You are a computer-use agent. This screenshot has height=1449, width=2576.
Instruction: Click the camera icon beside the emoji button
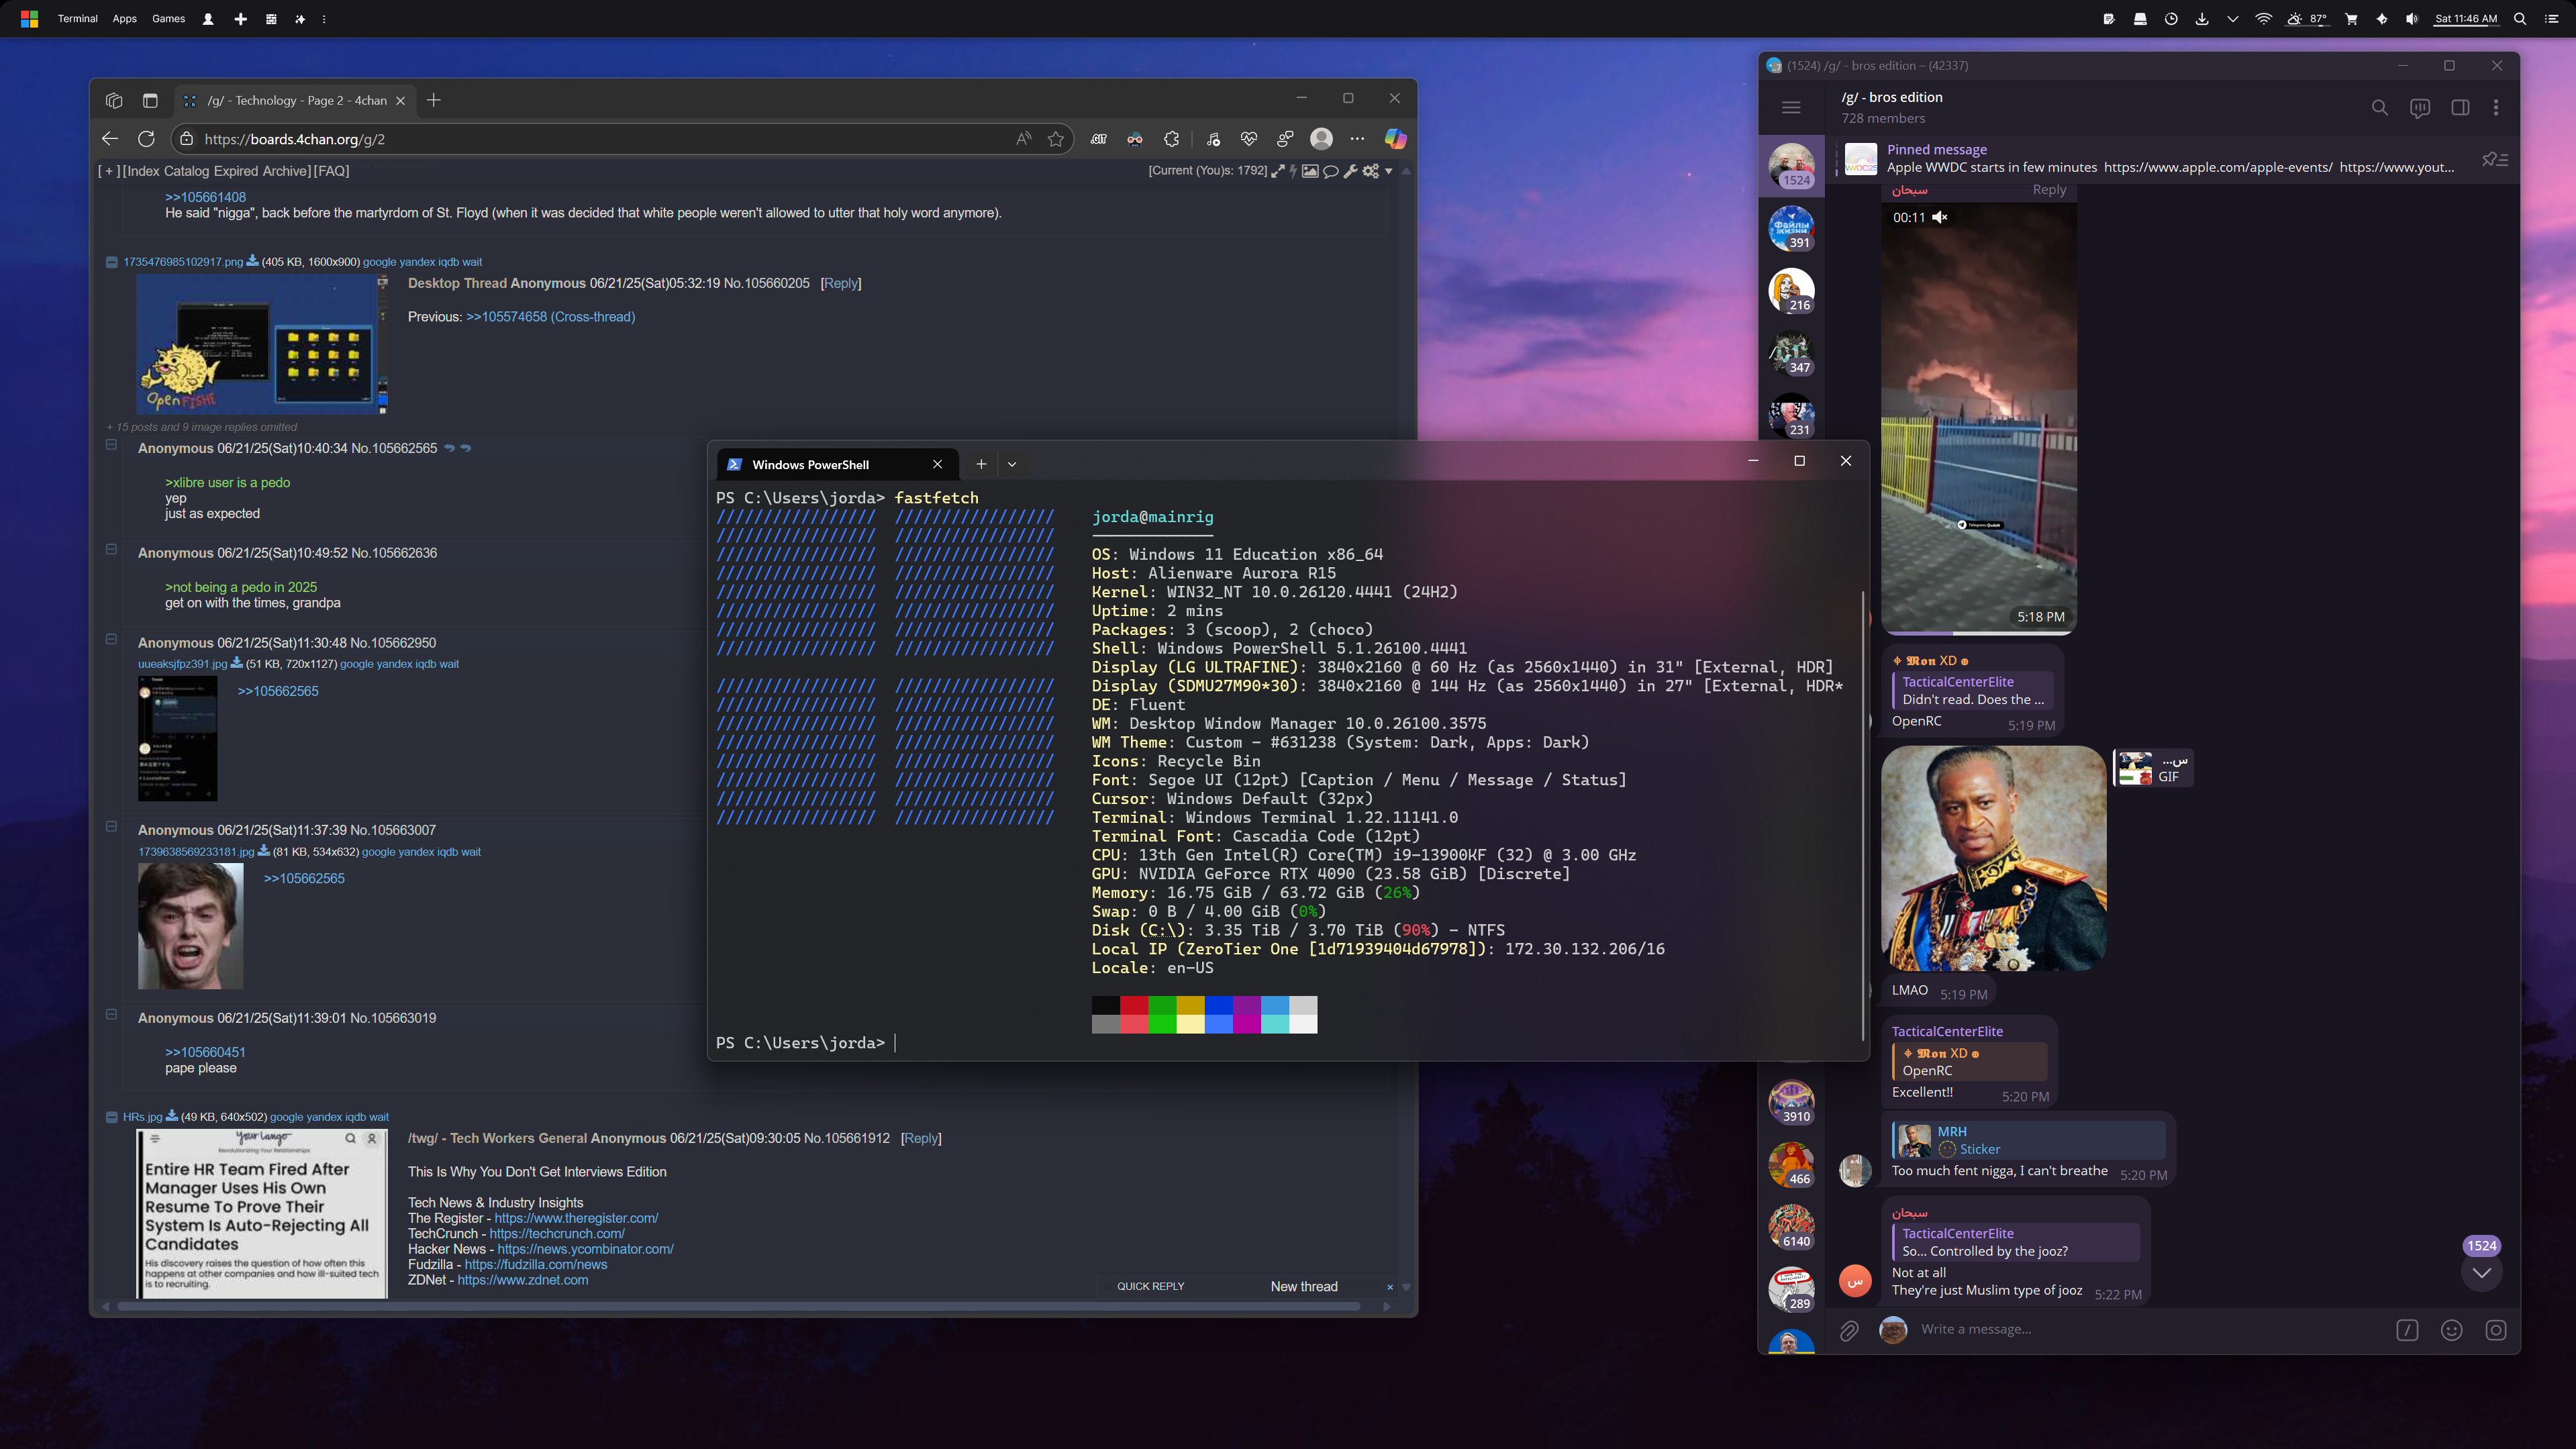[2496, 1330]
